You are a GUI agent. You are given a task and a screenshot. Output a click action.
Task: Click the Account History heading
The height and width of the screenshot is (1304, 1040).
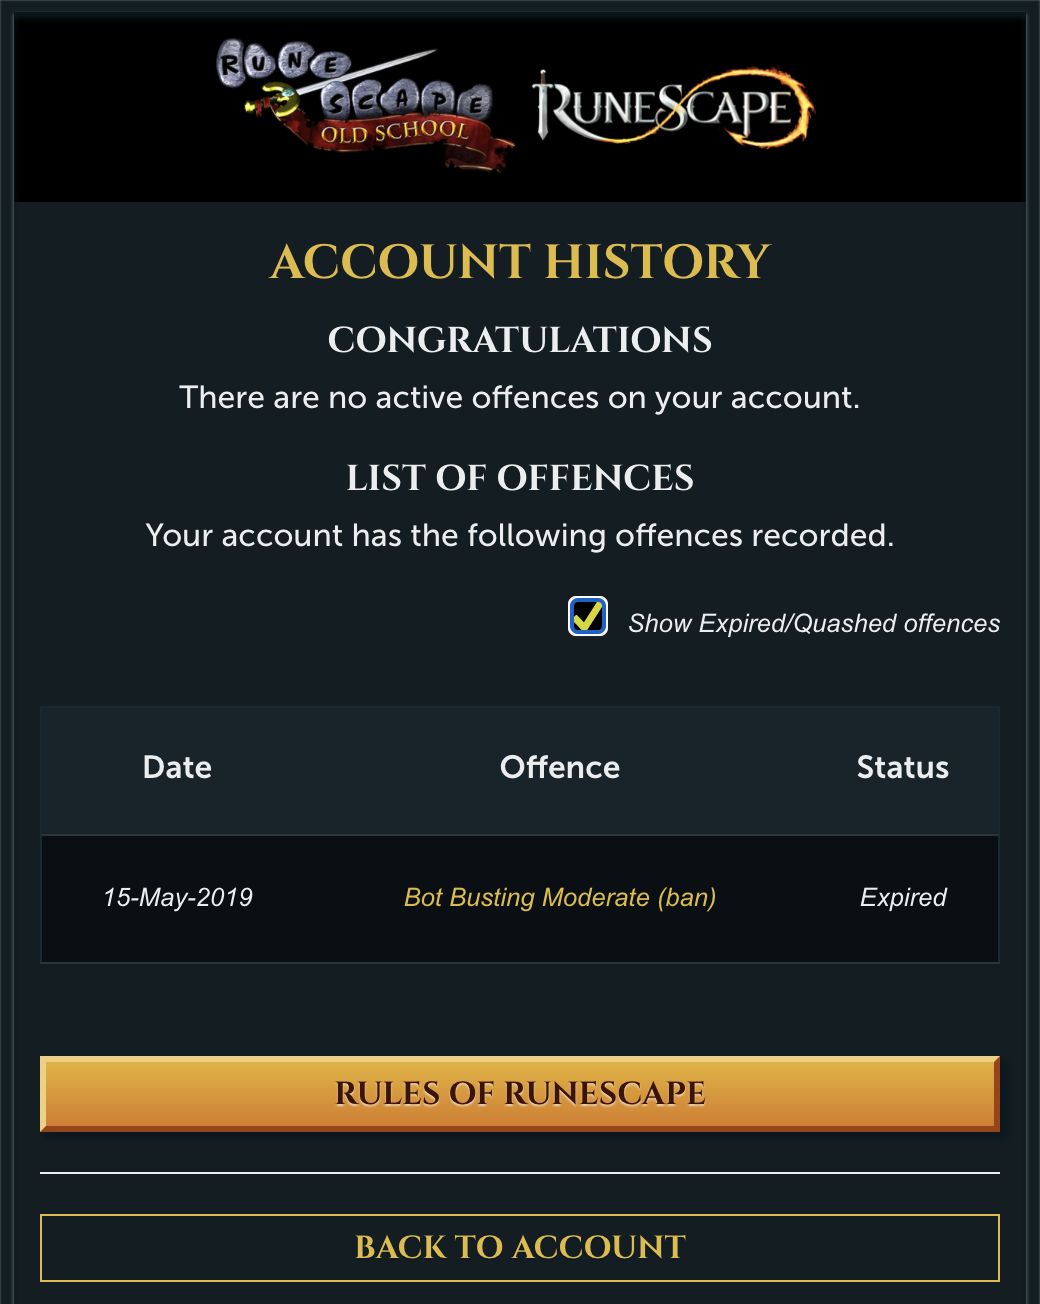click(x=520, y=262)
